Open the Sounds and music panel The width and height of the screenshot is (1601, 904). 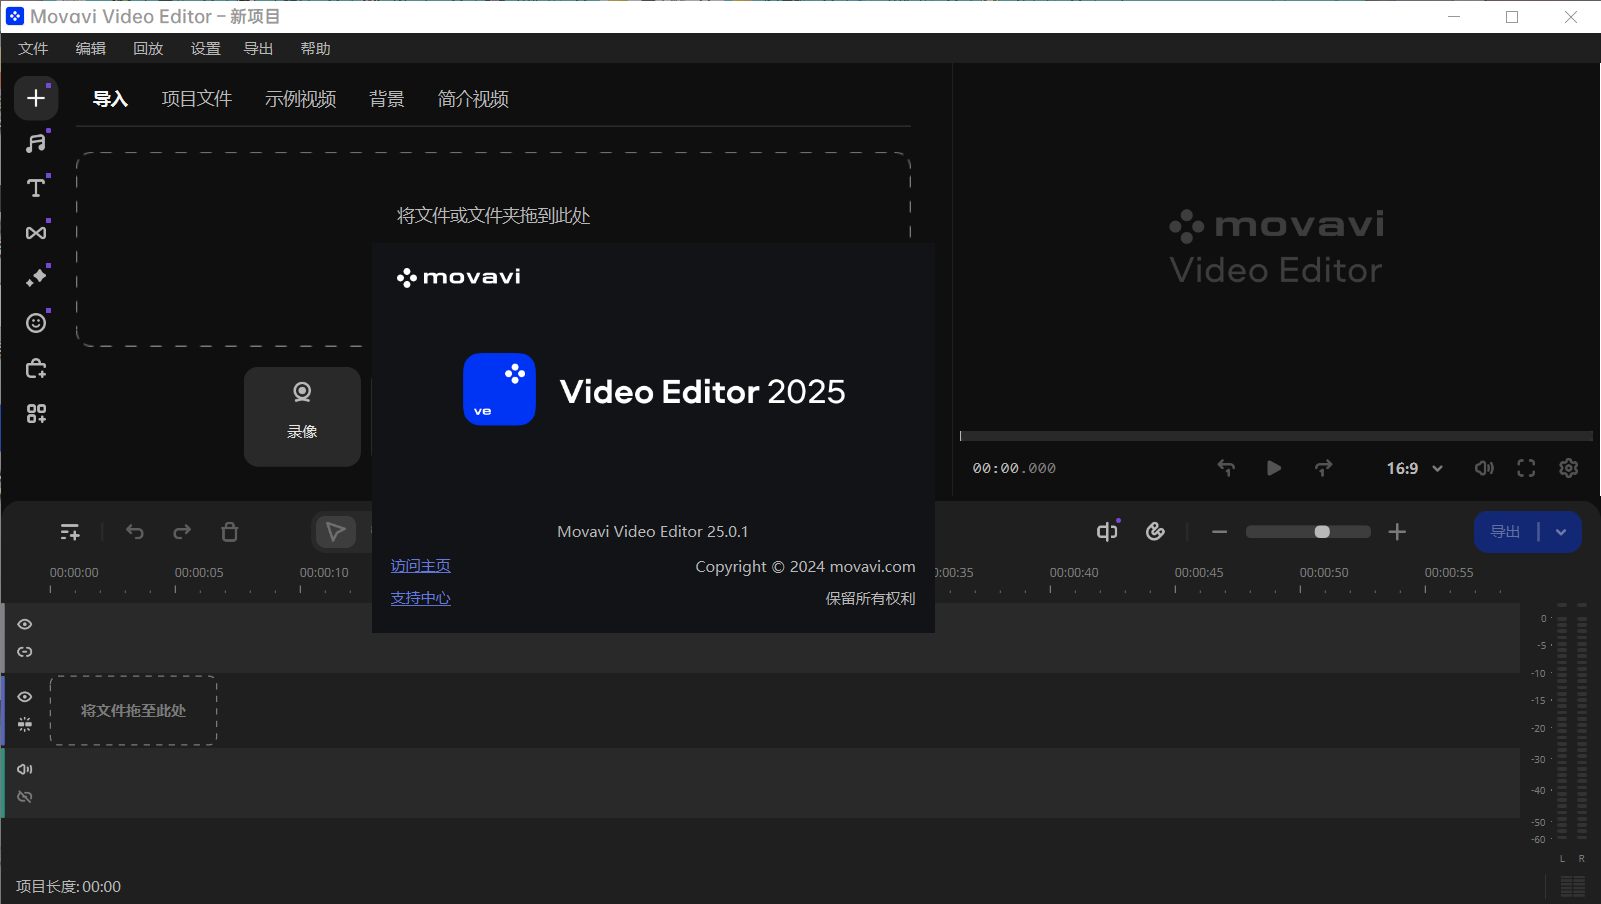[x=36, y=143]
